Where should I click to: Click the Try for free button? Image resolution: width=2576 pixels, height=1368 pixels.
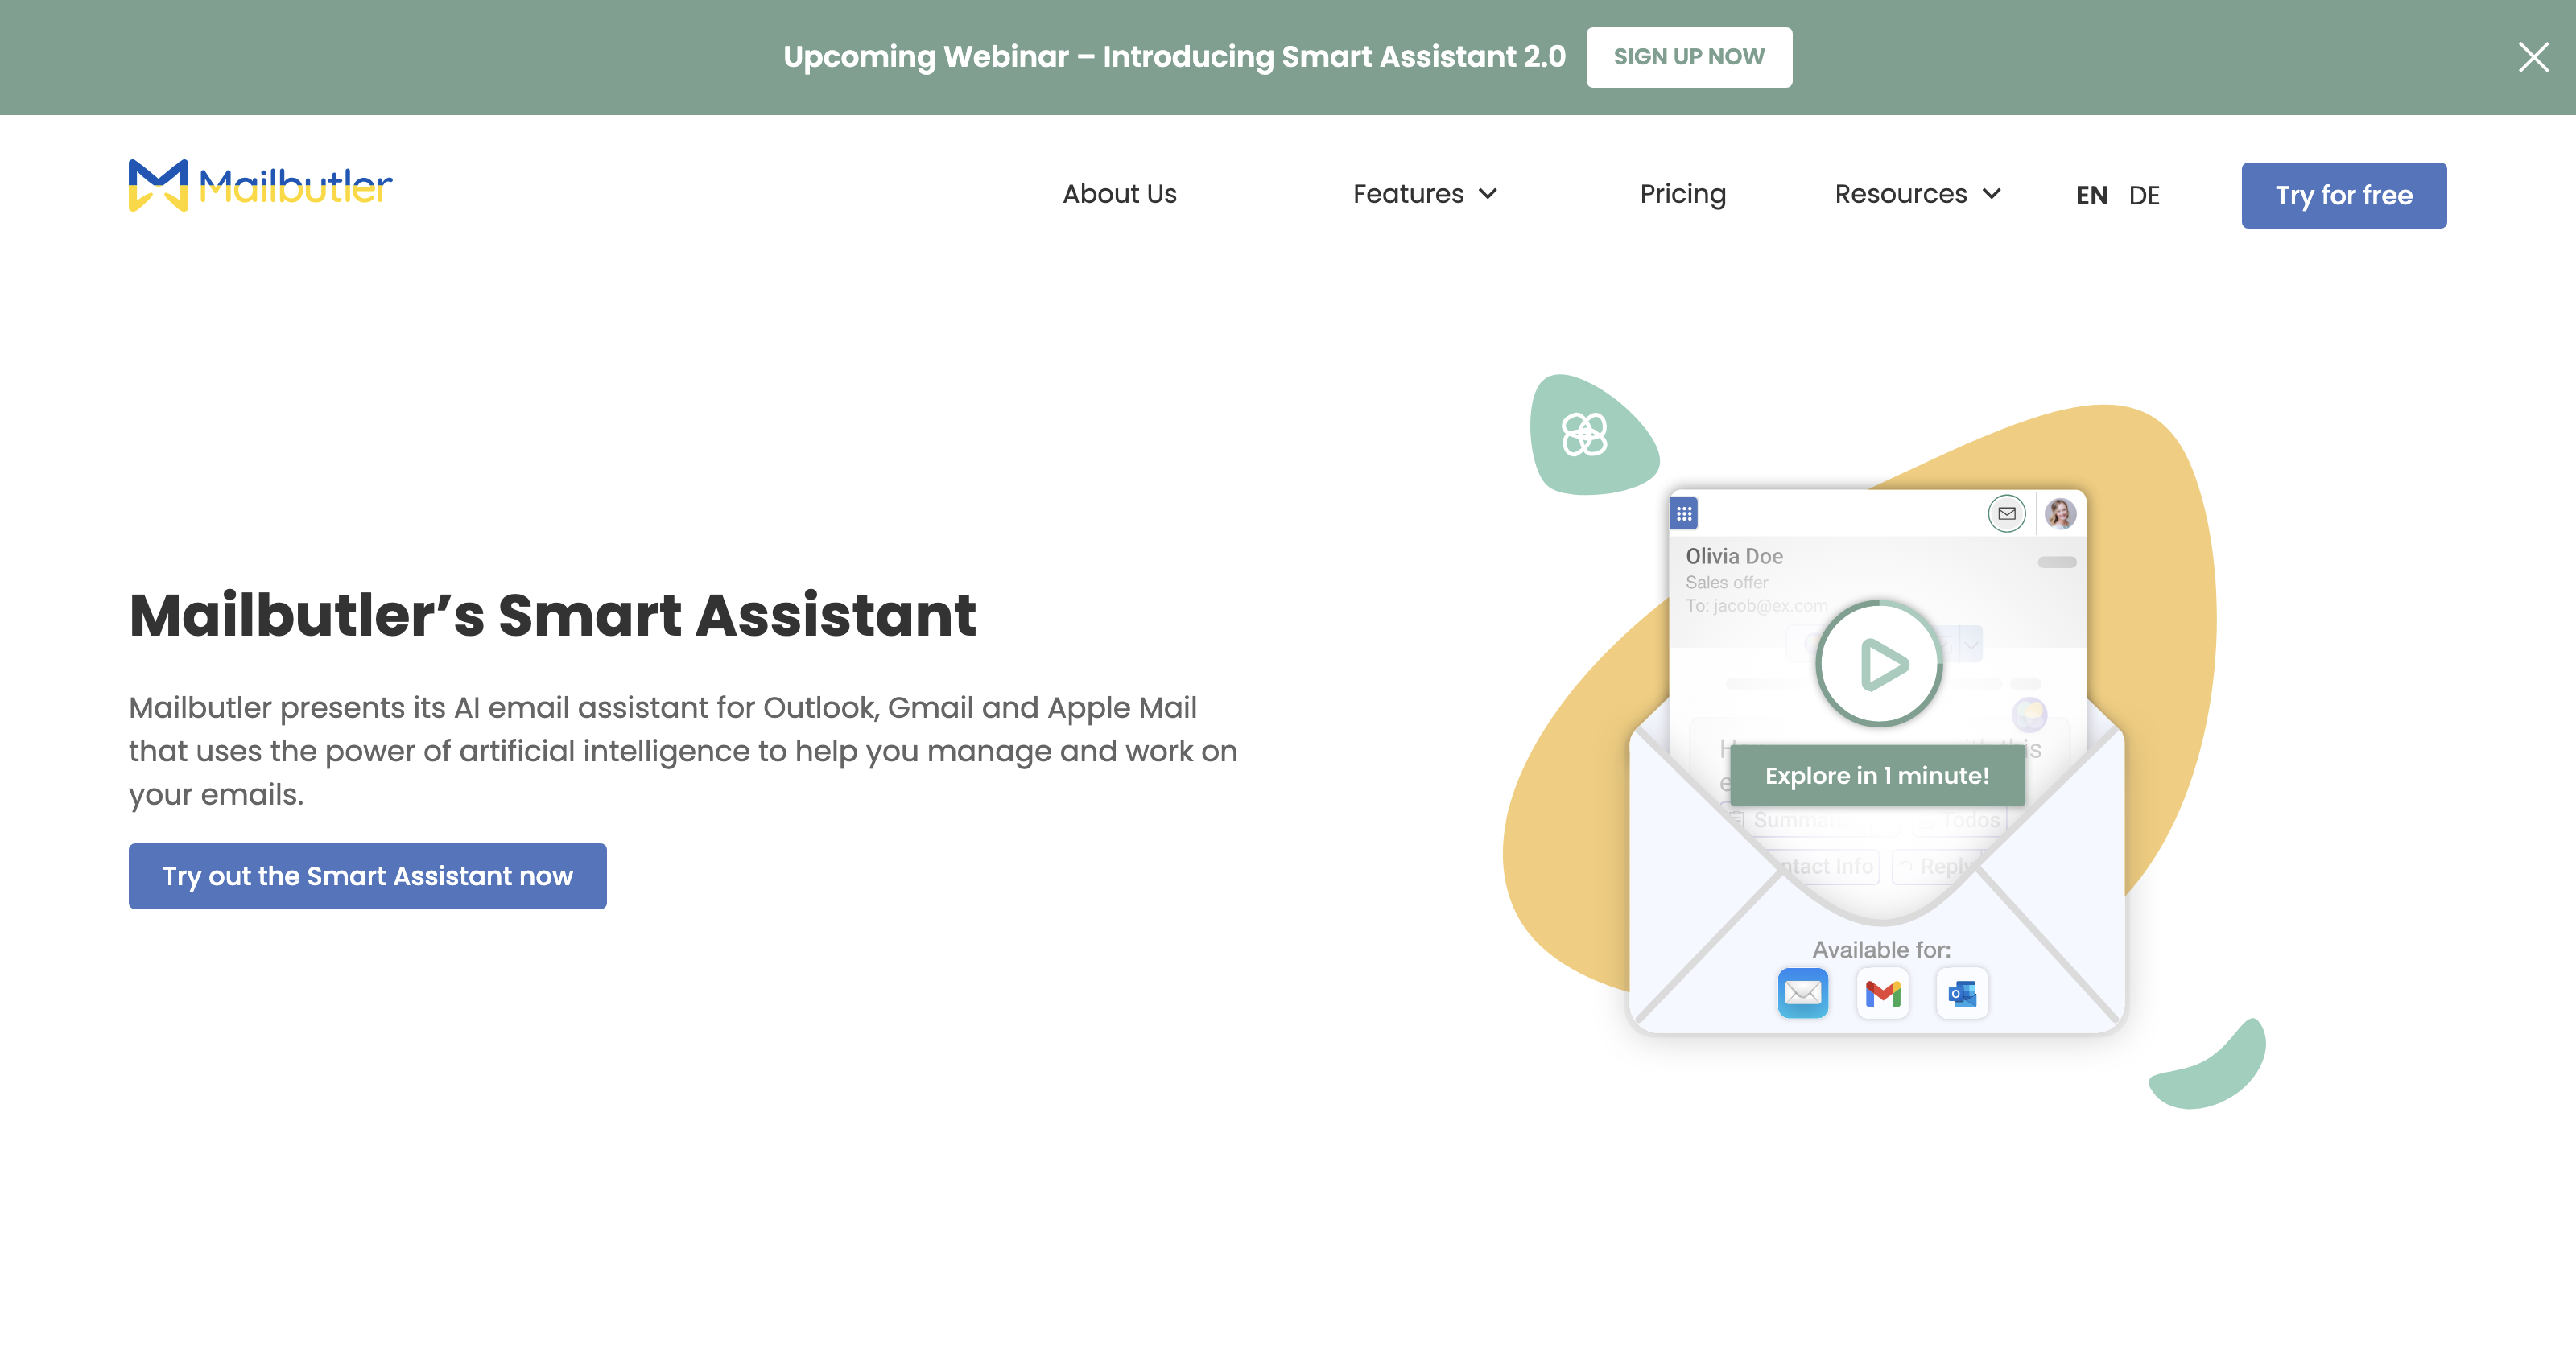pyautogui.click(x=2344, y=195)
